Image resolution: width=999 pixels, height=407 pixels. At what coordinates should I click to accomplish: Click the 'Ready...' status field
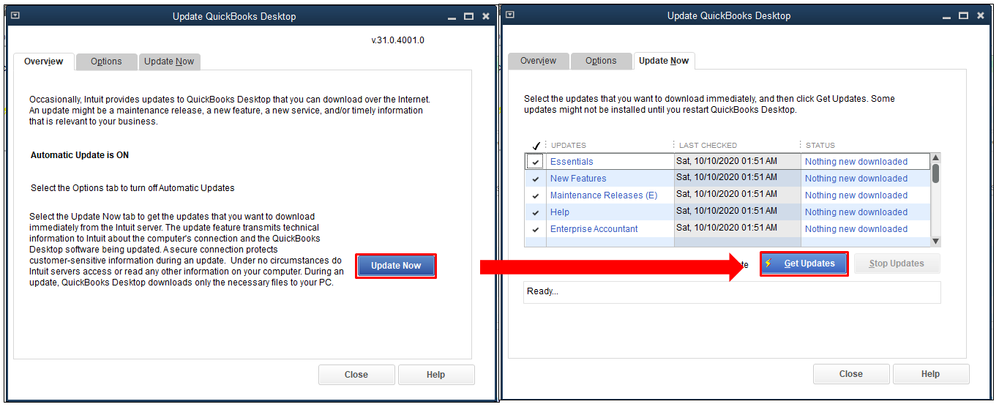pyautogui.click(x=731, y=292)
